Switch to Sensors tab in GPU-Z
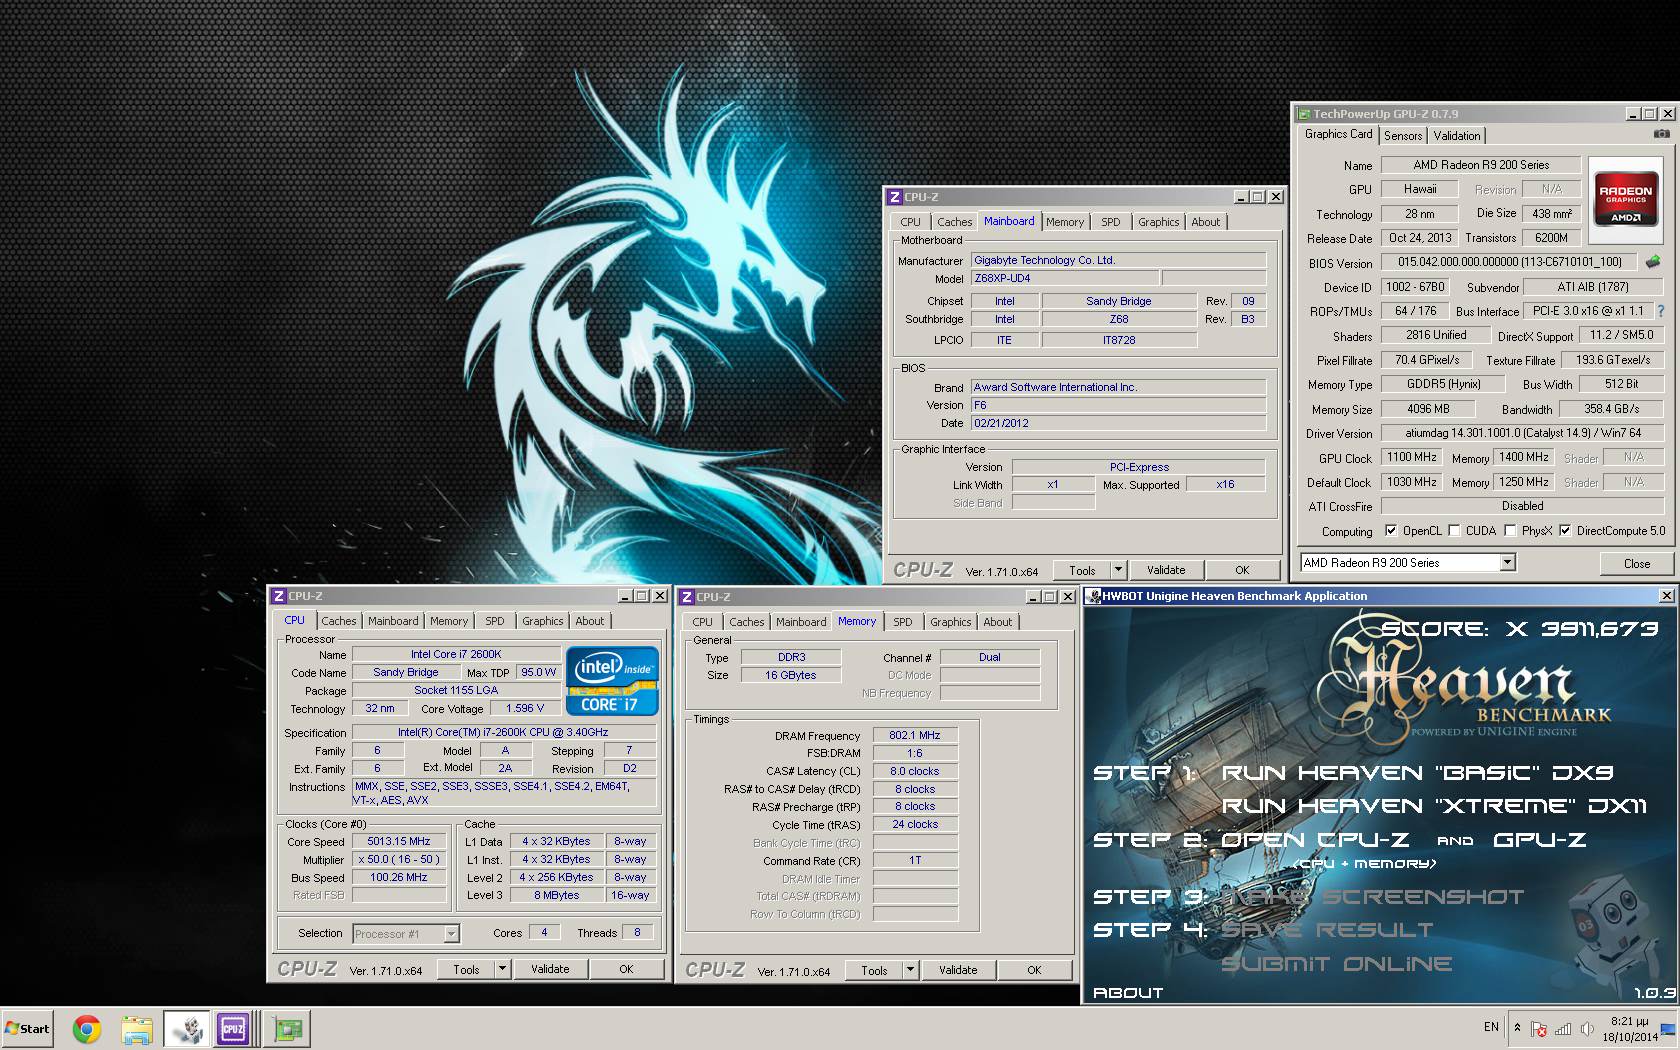Image resolution: width=1680 pixels, height=1050 pixels. [x=1403, y=136]
